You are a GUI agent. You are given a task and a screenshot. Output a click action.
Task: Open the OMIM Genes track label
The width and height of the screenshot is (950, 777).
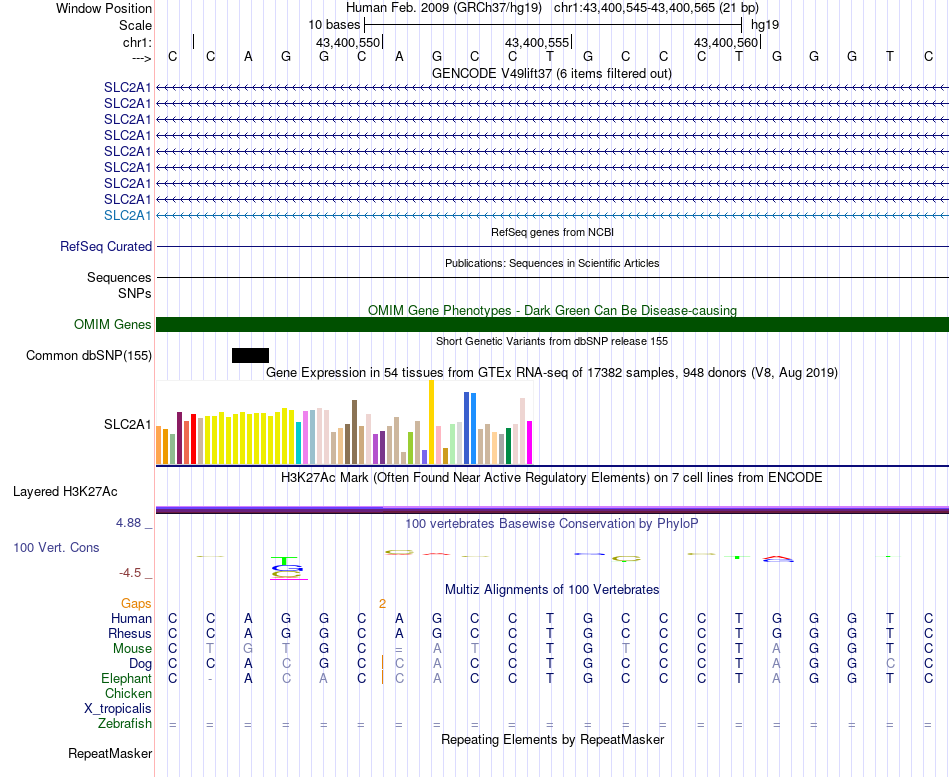click(113, 324)
